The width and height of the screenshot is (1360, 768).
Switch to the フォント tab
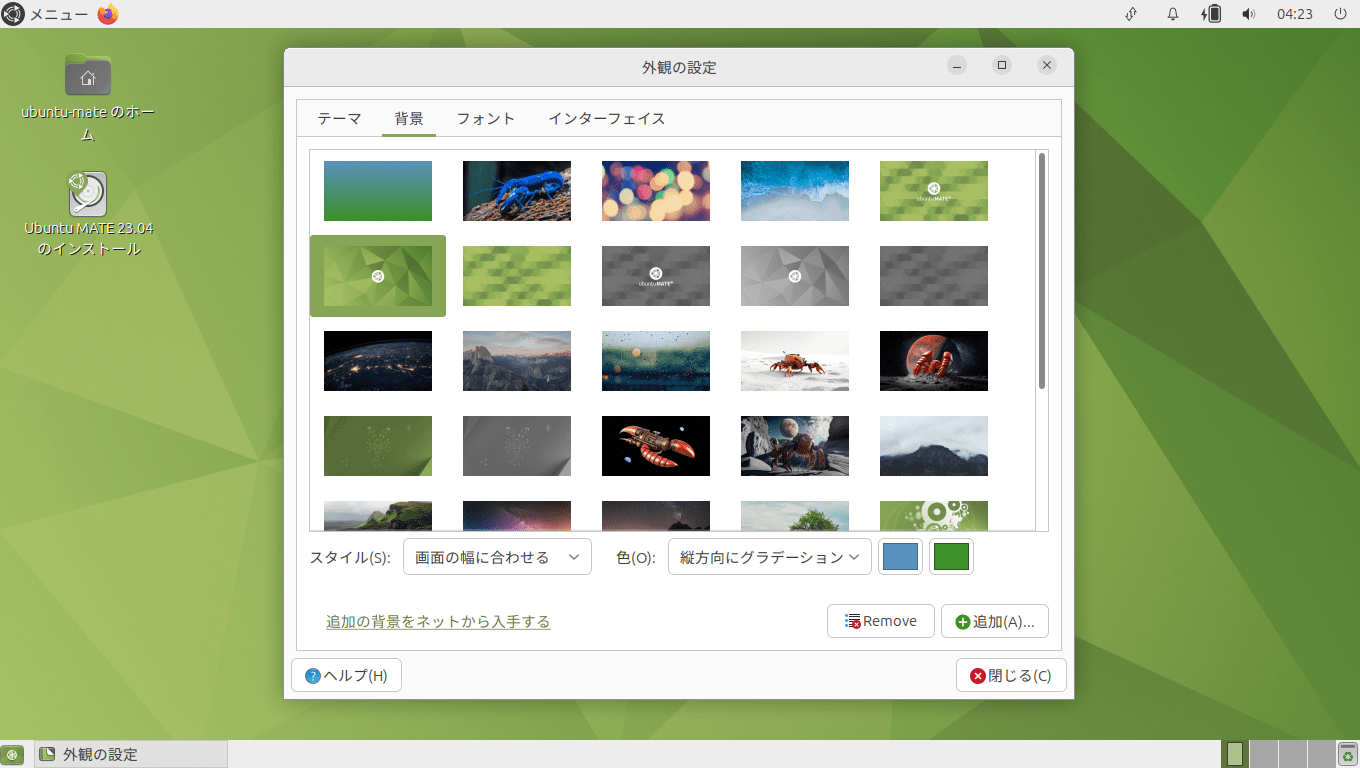(x=486, y=118)
